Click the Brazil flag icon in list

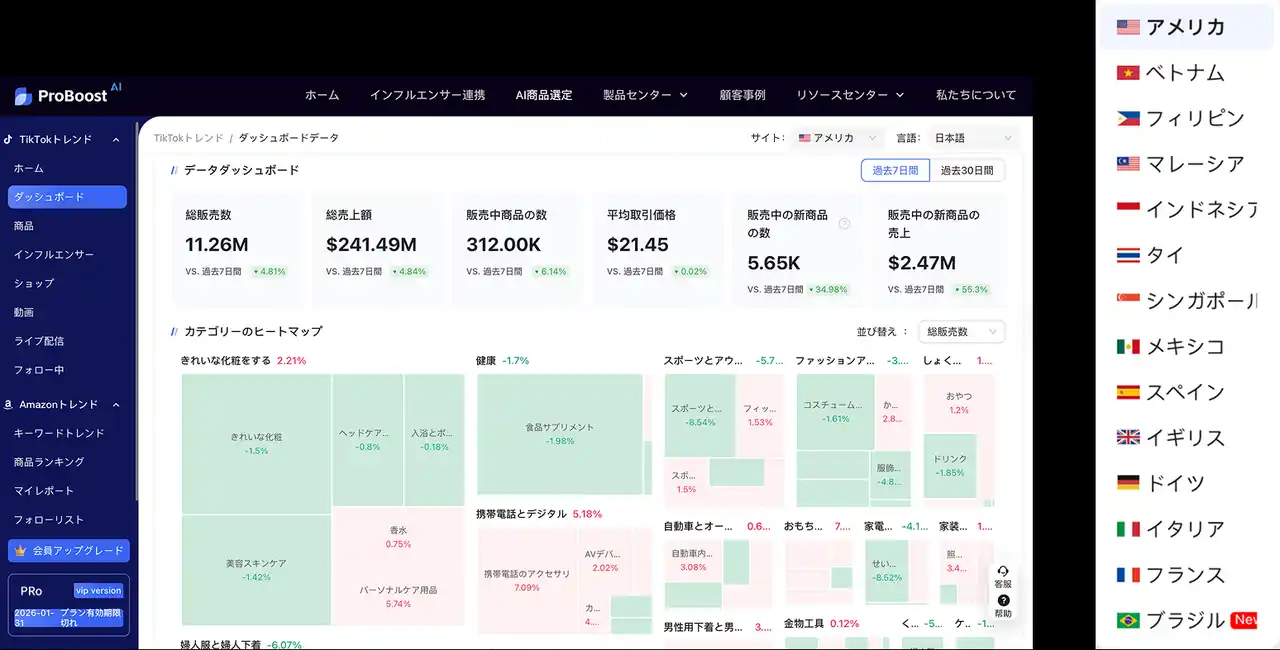click(x=1128, y=621)
